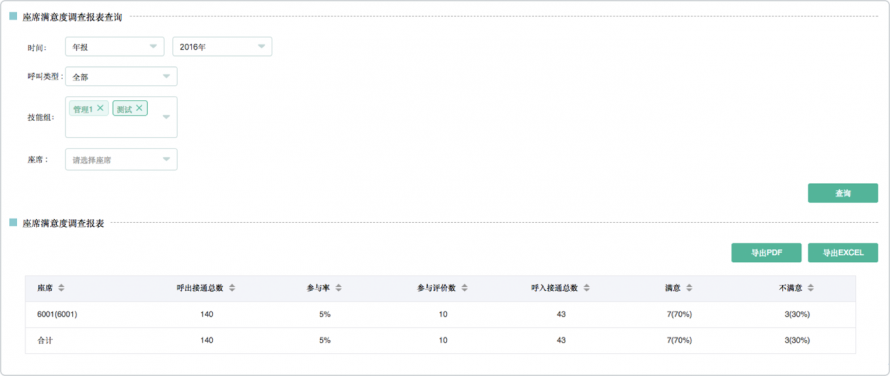Open the 请选择座席 dropdown
This screenshot has height=376, width=890.
pyautogui.click(x=121, y=160)
